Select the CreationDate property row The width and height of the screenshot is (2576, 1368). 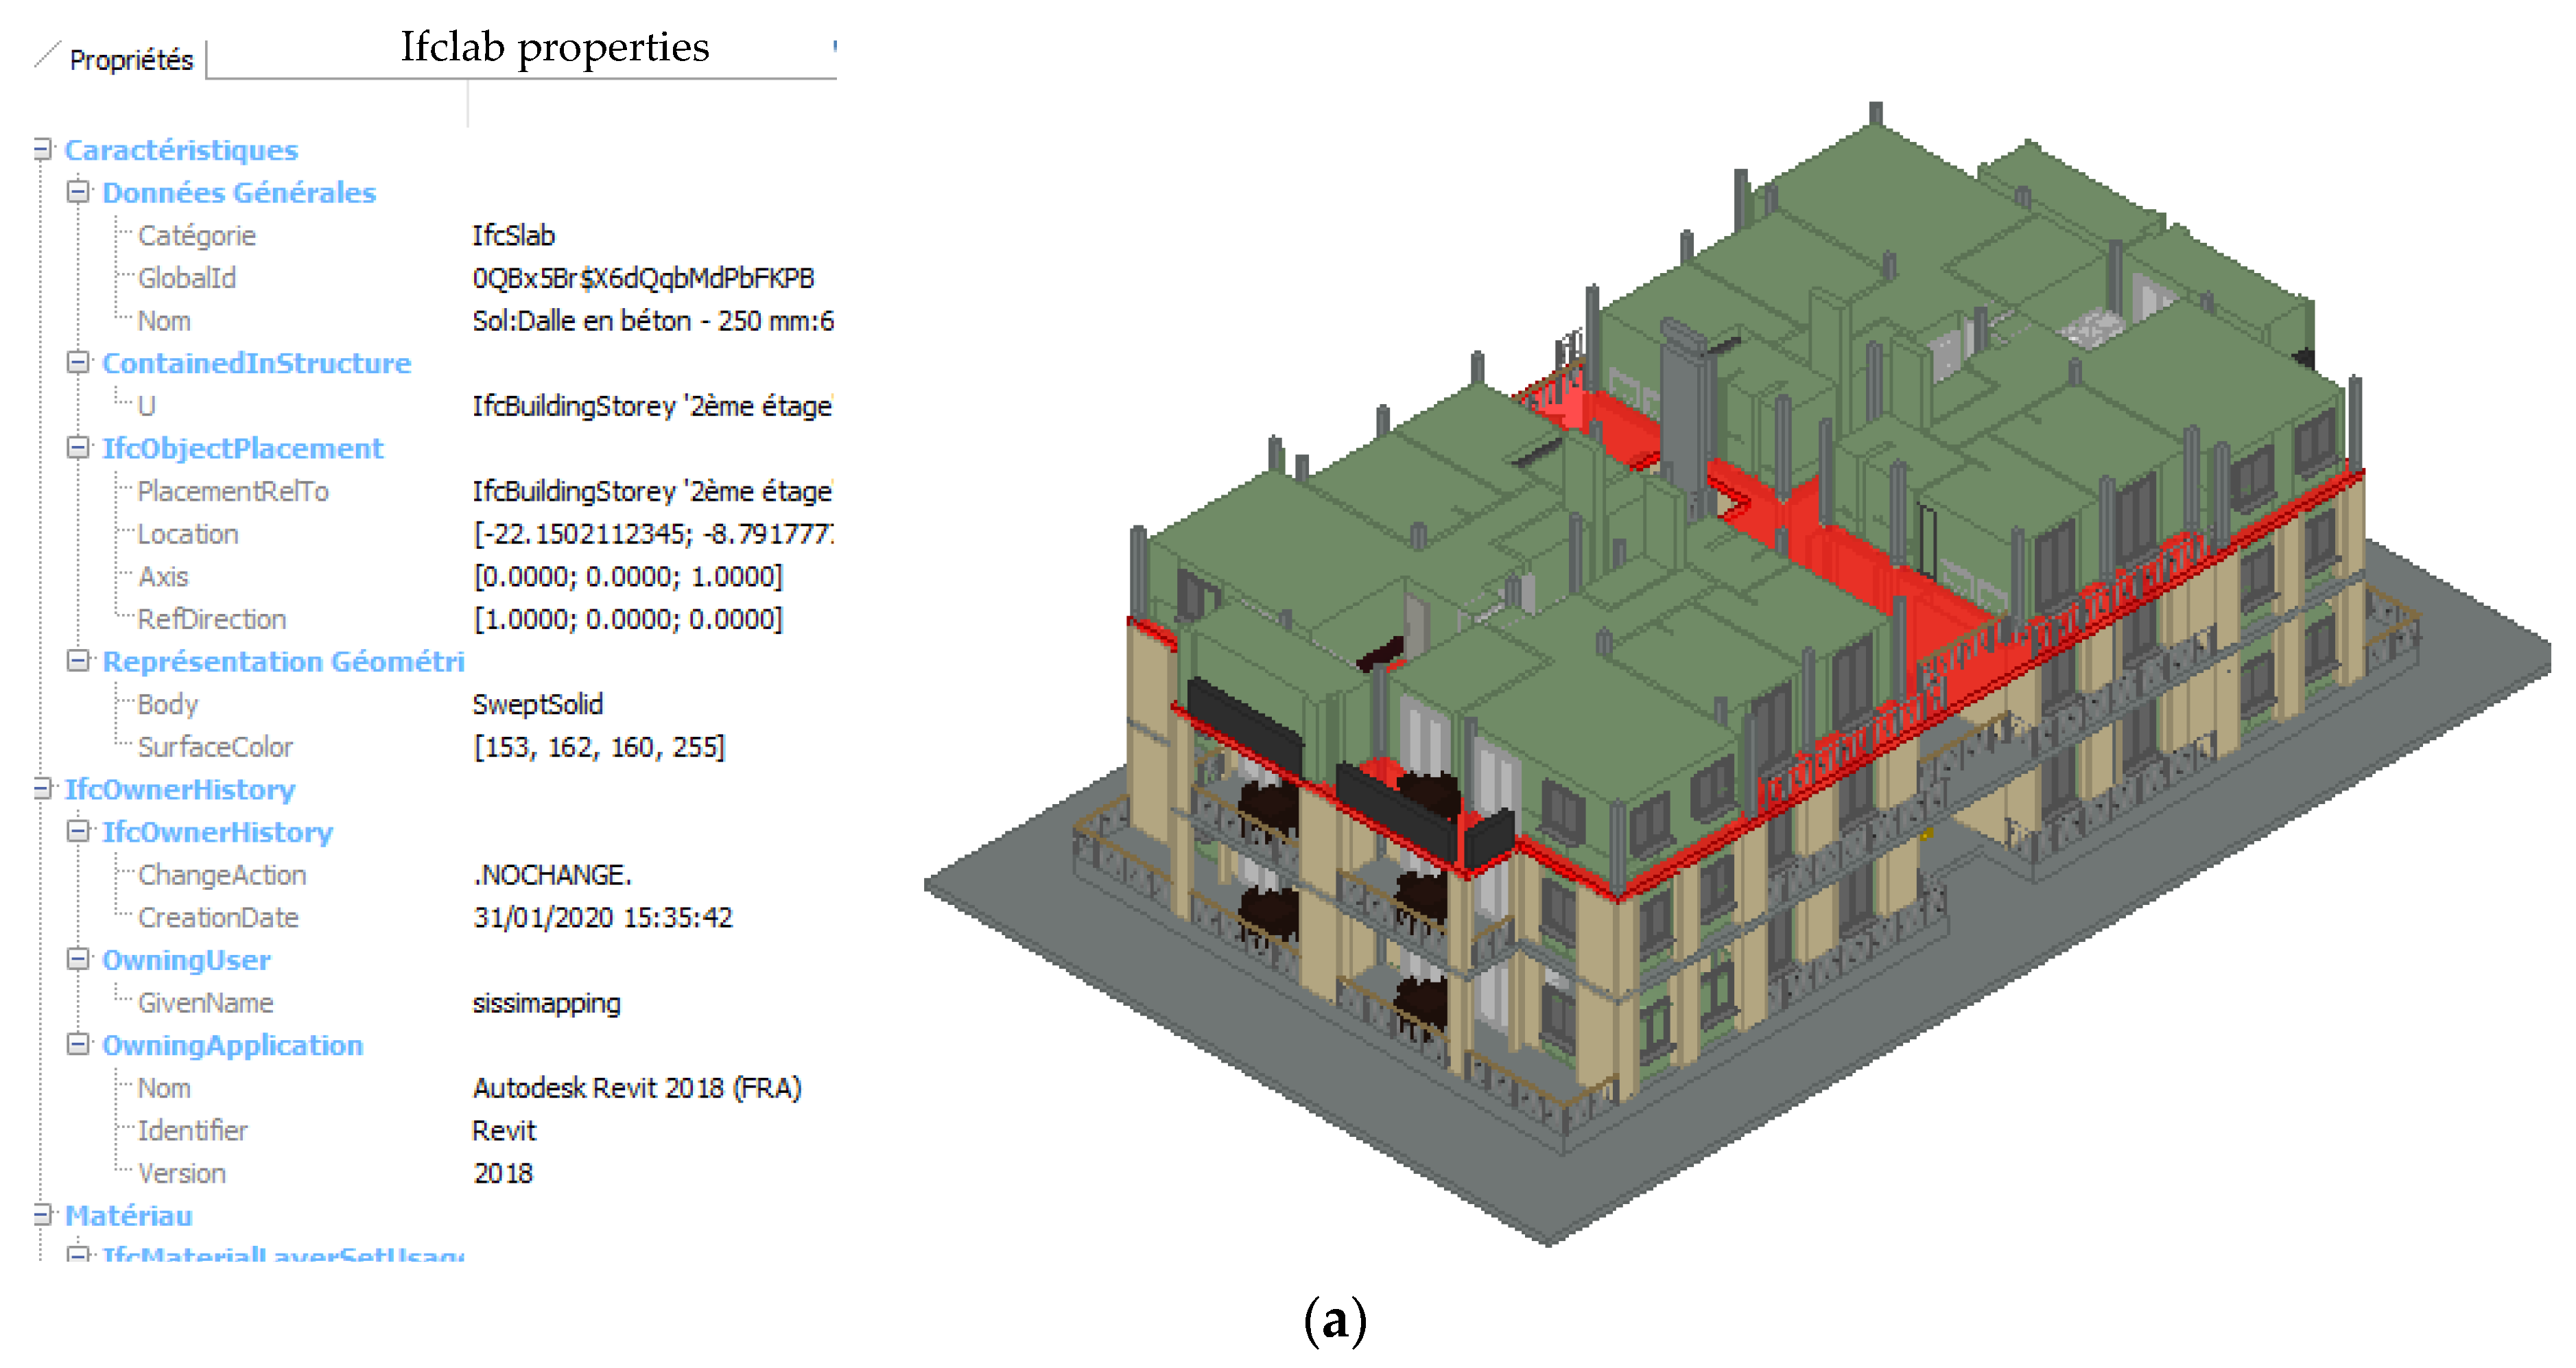click(218, 918)
